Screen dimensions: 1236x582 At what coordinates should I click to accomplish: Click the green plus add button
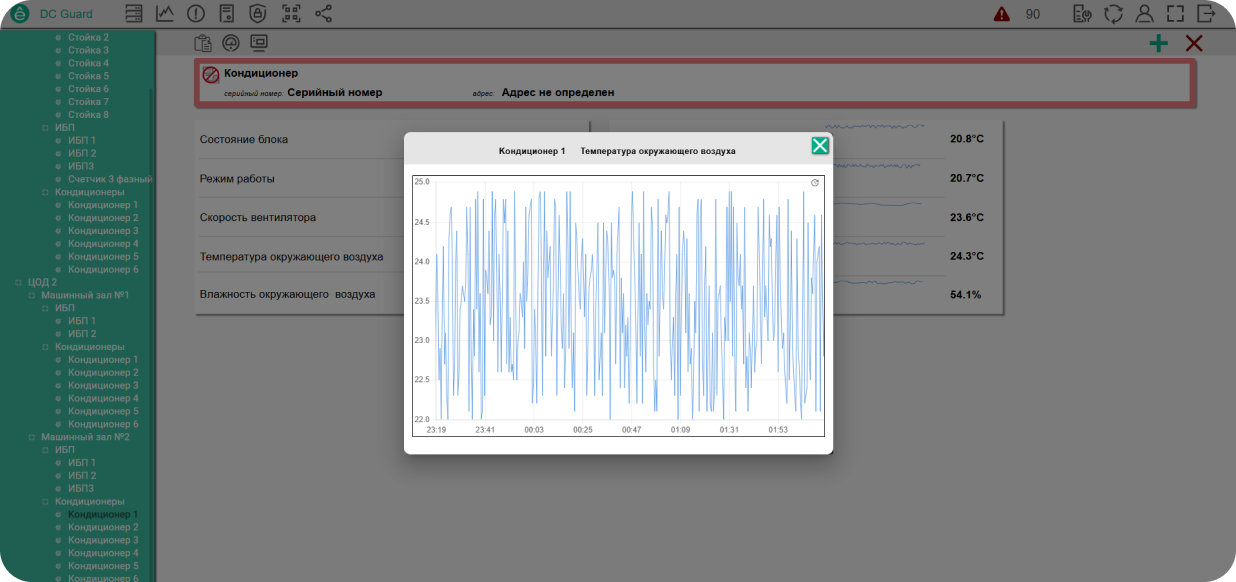tap(1158, 43)
